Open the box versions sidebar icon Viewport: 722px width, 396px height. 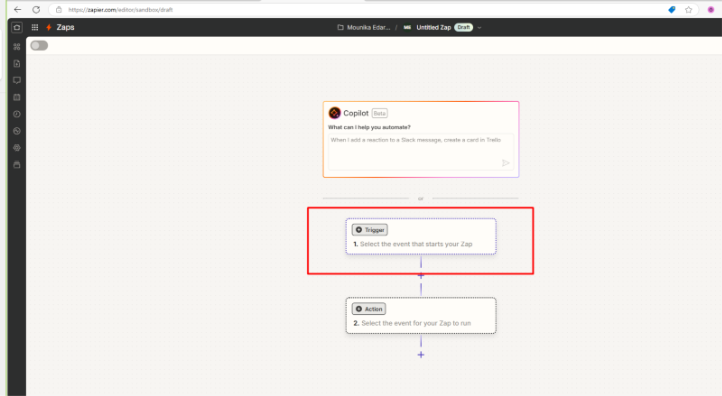(17, 164)
